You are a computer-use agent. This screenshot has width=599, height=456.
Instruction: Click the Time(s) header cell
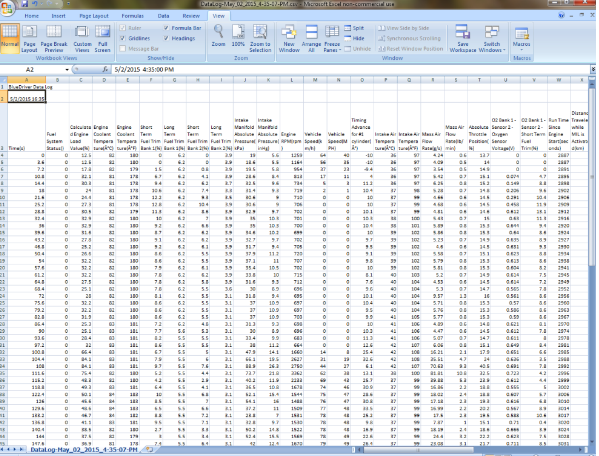point(26,127)
